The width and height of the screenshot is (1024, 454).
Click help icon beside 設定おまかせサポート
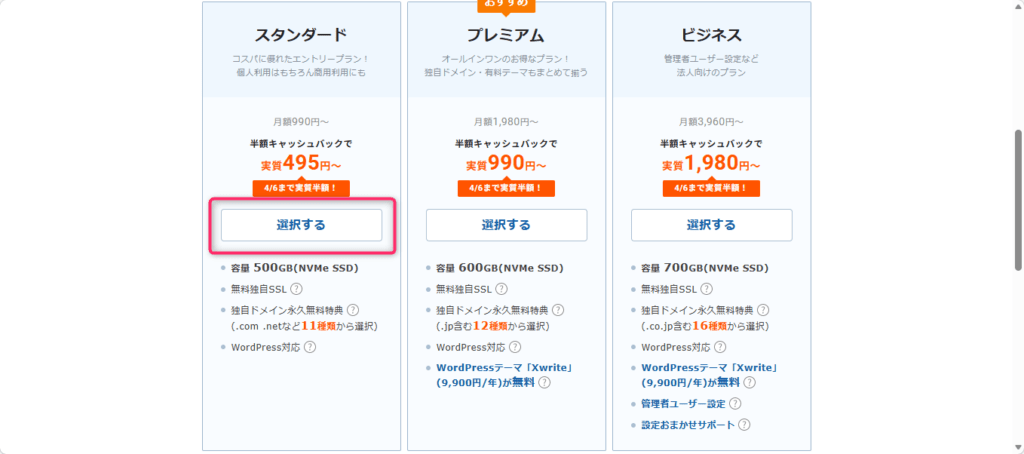pyautogui.click(x=742, y=425)
